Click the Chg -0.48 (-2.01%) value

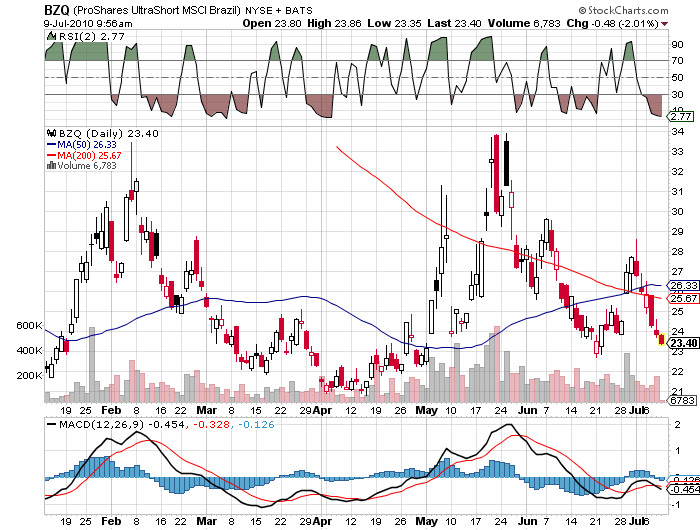[612, 23]
